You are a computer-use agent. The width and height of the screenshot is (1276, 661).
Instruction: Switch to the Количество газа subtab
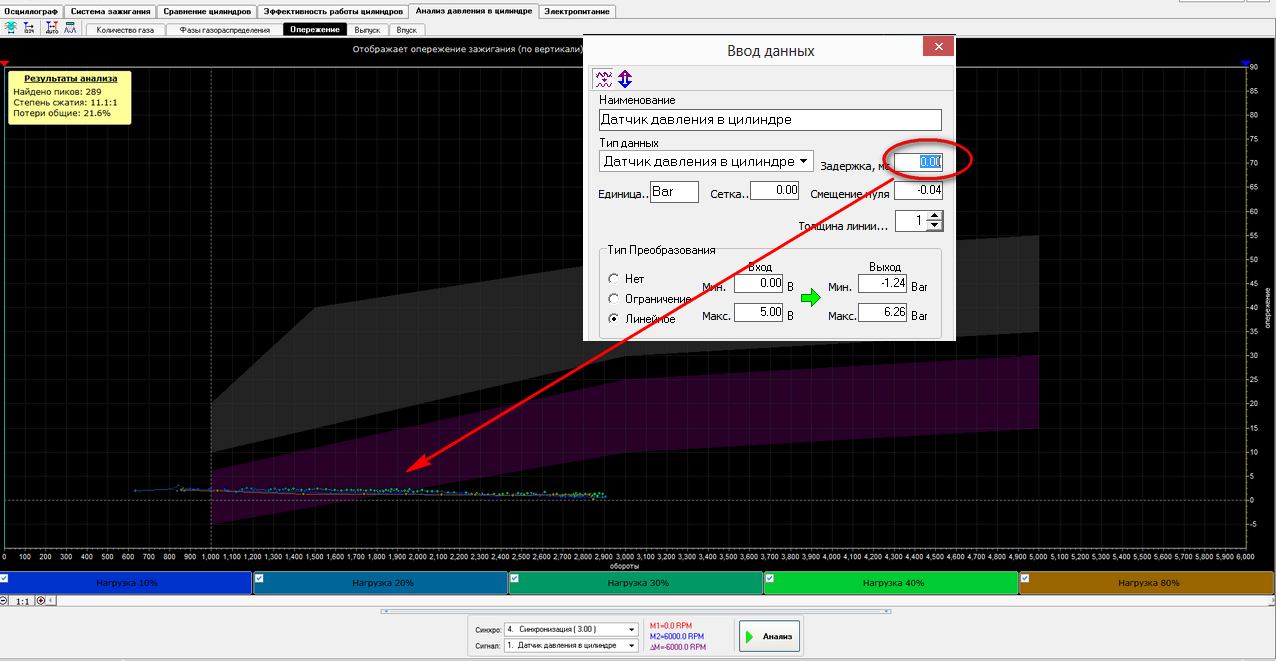tap(126, 30)
